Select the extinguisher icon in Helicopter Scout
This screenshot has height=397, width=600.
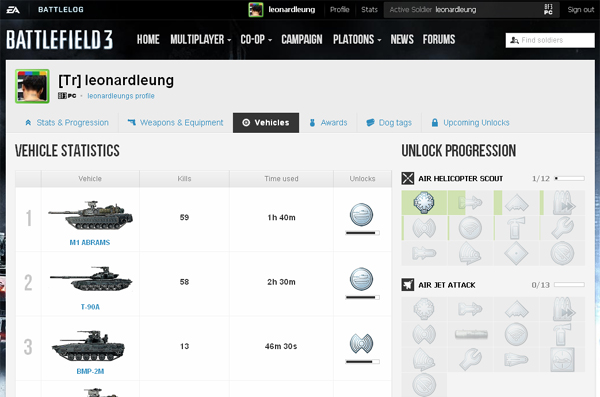tap(516, 228)
